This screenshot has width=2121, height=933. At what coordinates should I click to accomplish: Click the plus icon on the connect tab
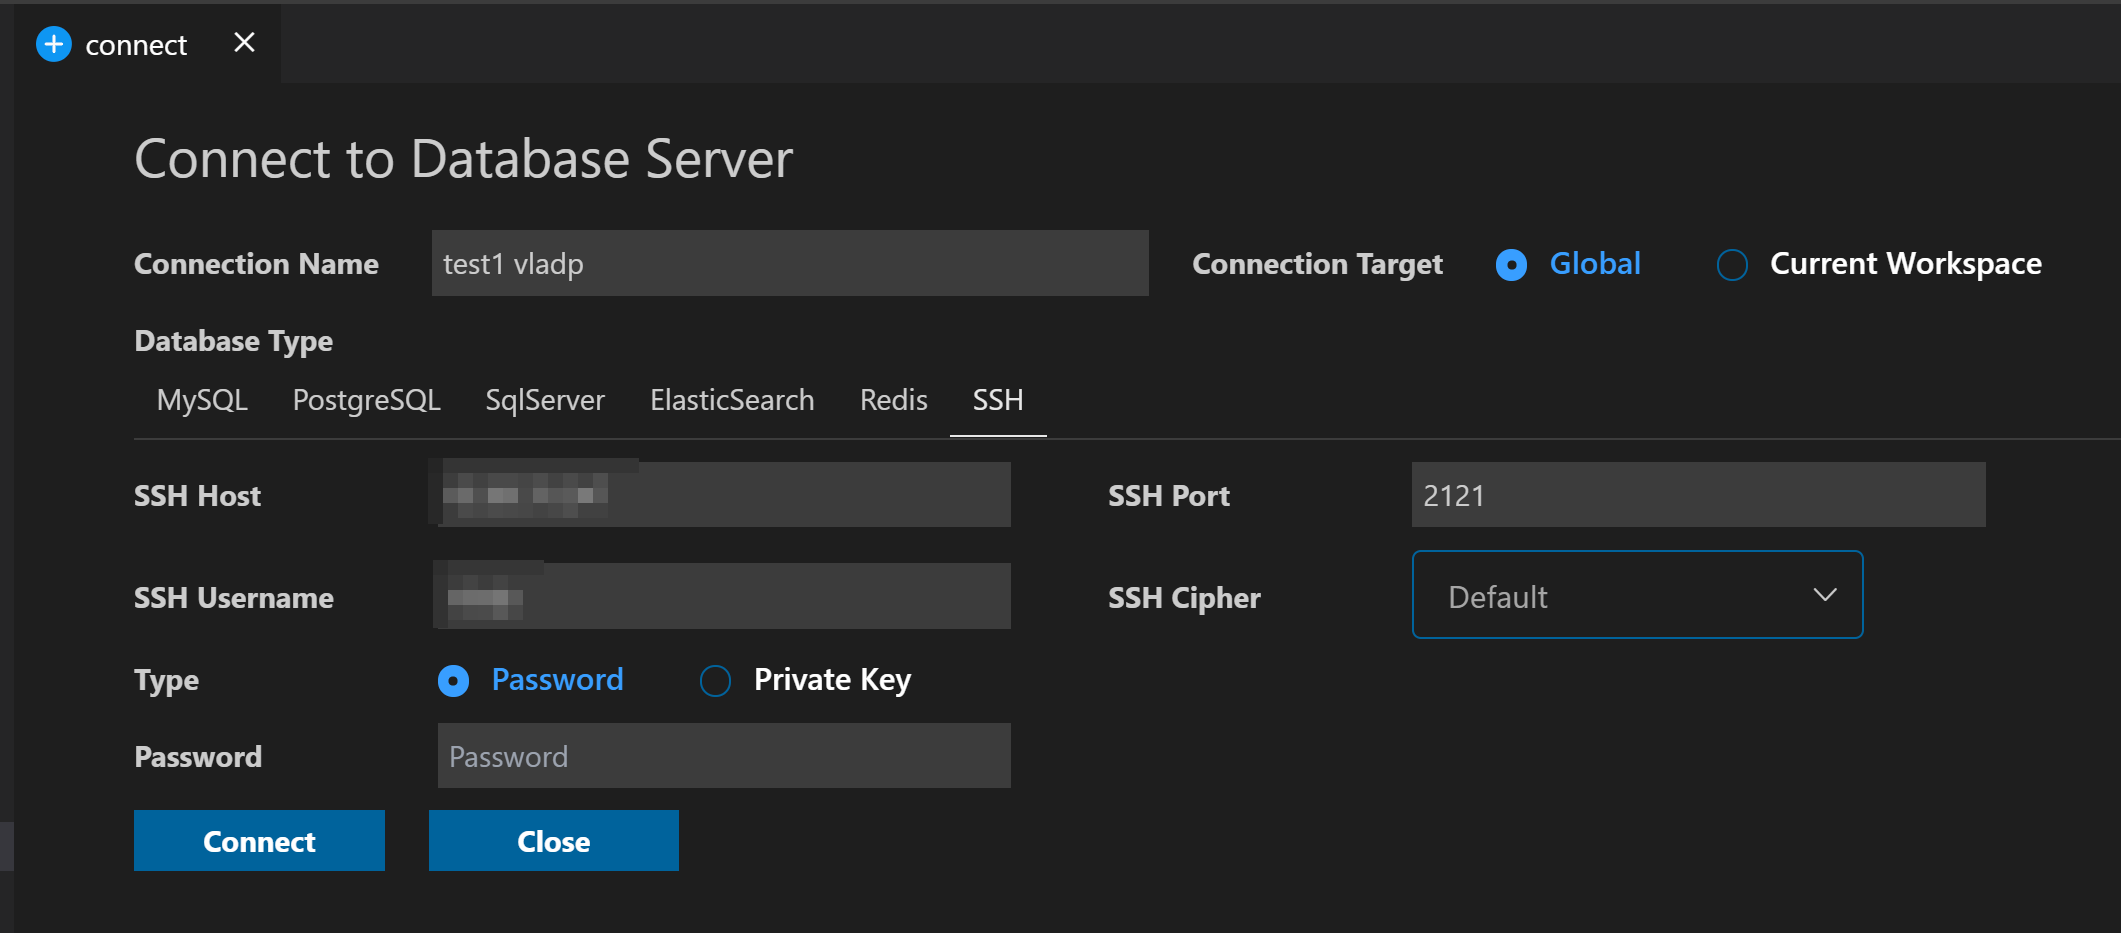coord(54,44)
